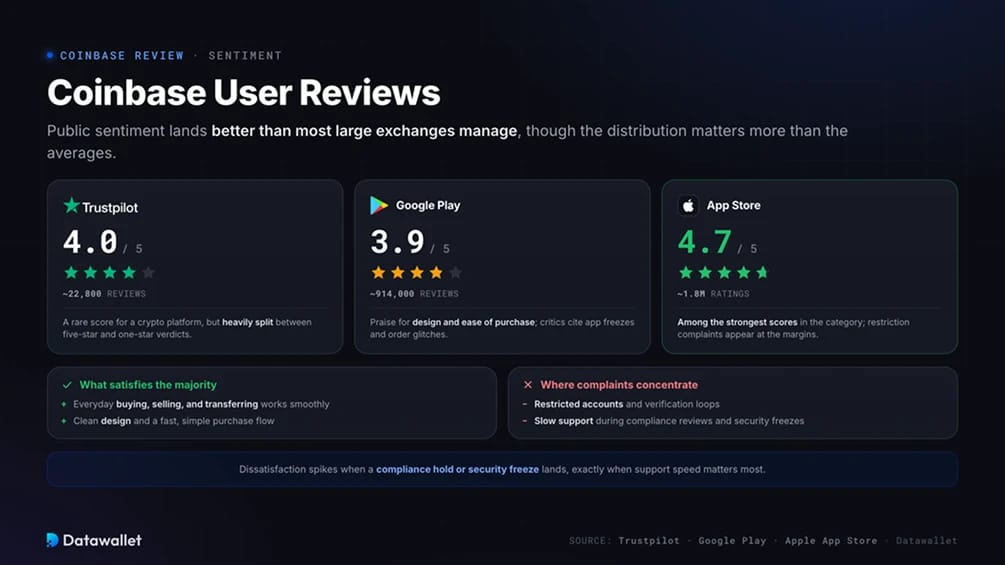Click the 'Restricted accounts' bullet
The width and height of the screenshot is (1005, 565).
coord(627,404)
